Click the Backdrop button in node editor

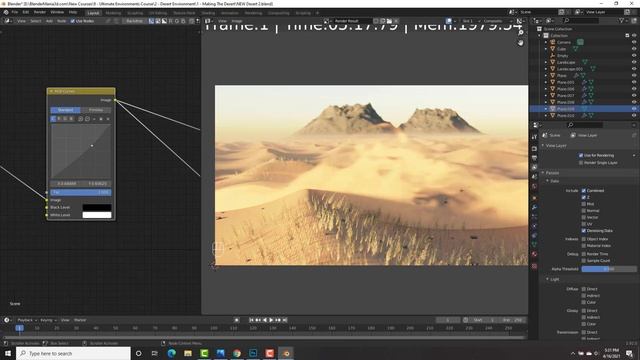(134, 21)
